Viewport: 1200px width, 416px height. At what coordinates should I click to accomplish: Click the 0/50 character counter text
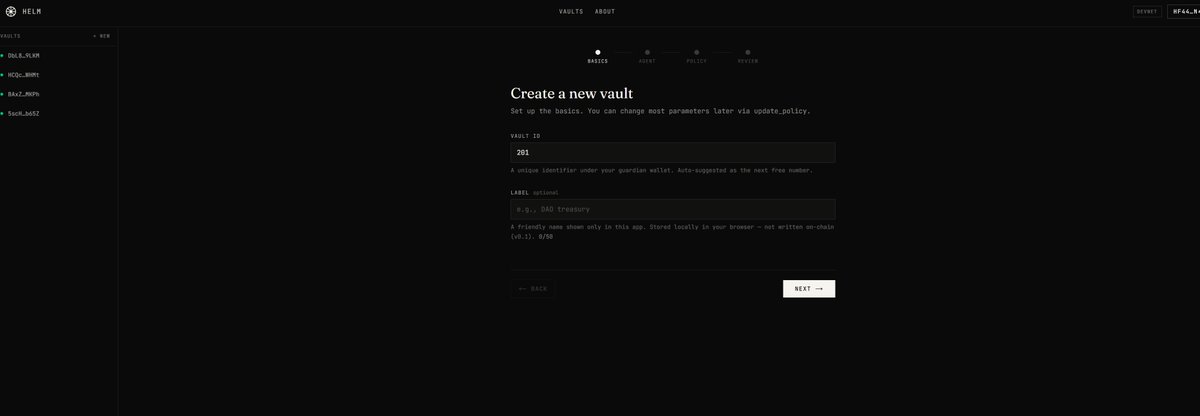[544, 237]
